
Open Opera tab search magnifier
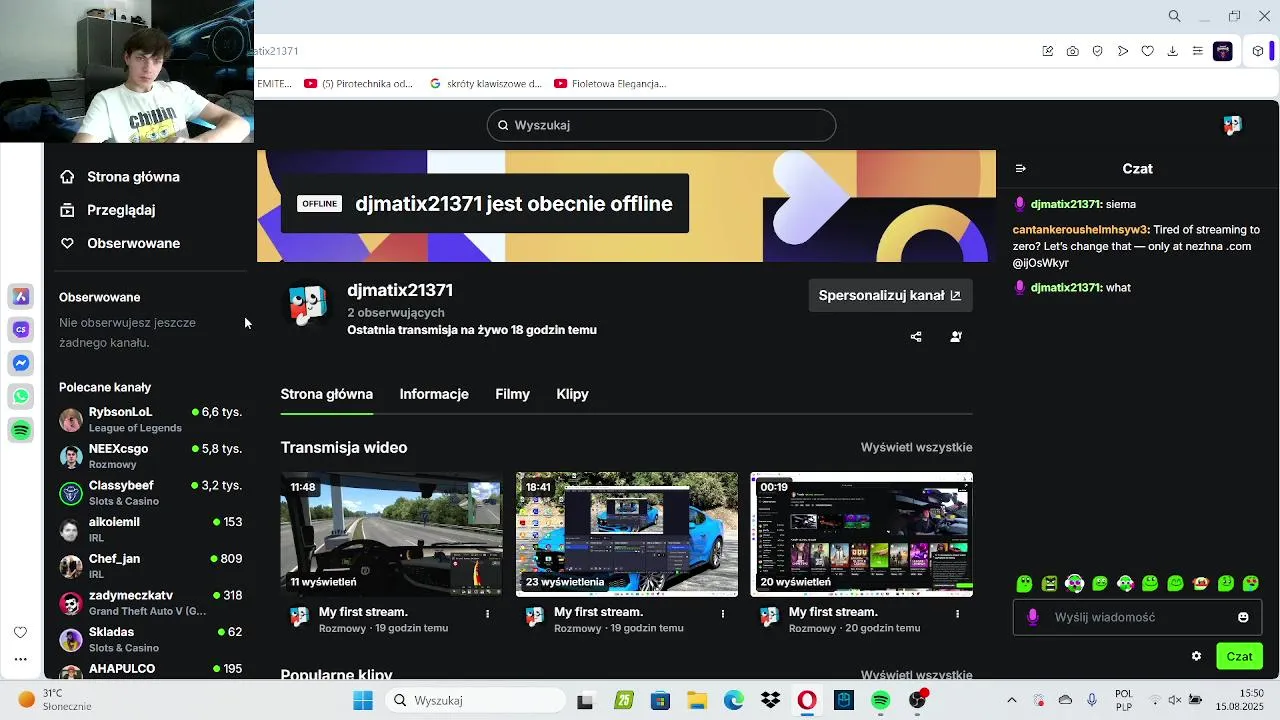coord(1175,16)
